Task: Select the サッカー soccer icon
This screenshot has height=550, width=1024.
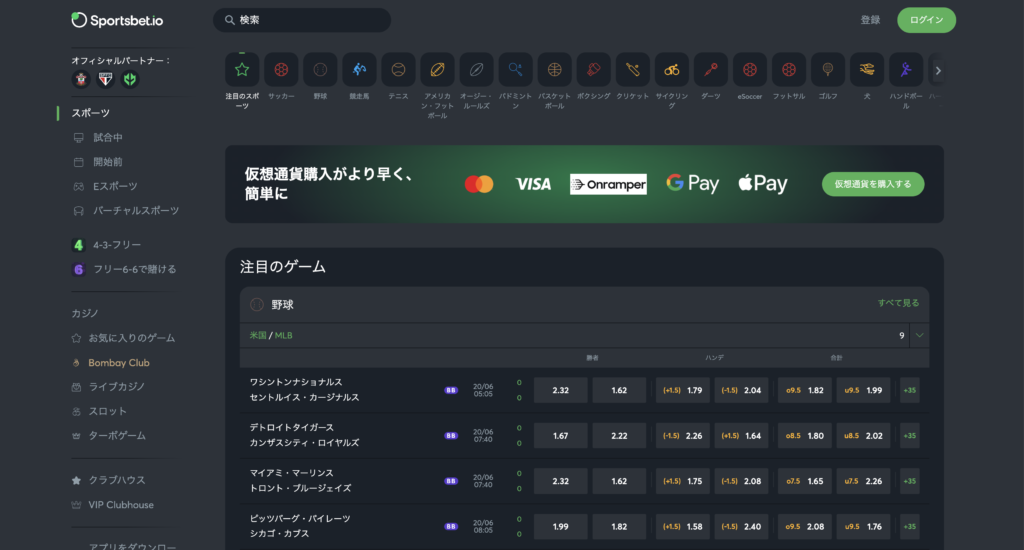Action: [281, 69]
